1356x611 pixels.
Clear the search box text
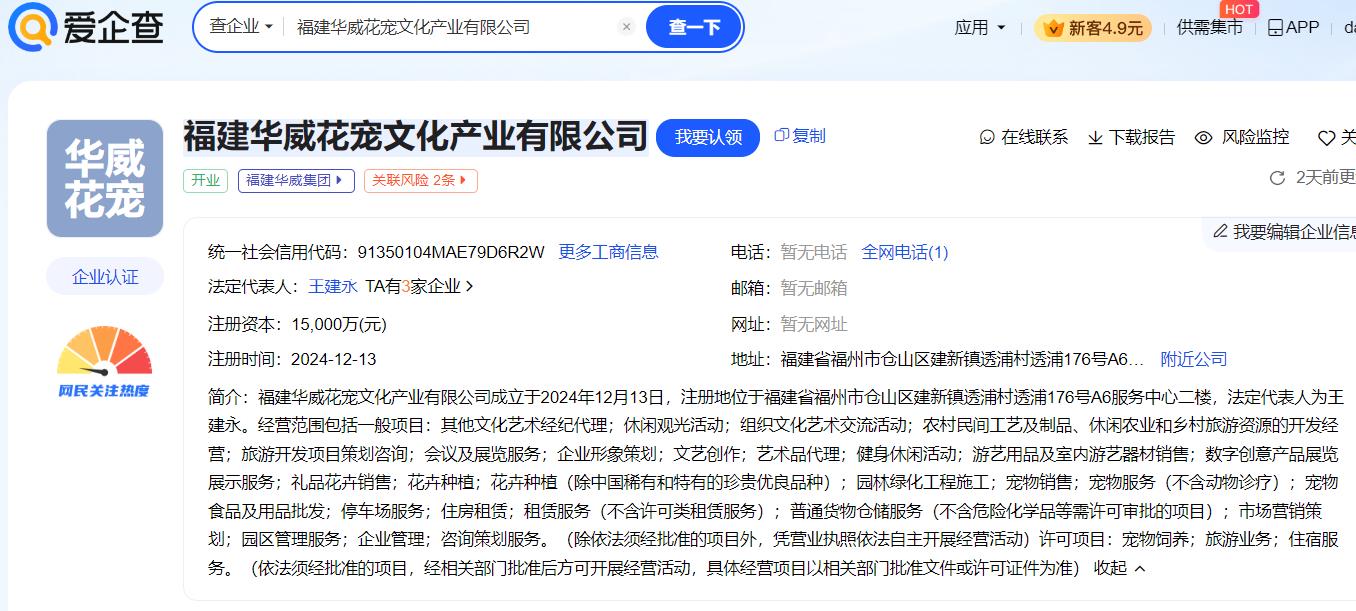point(627,27)
